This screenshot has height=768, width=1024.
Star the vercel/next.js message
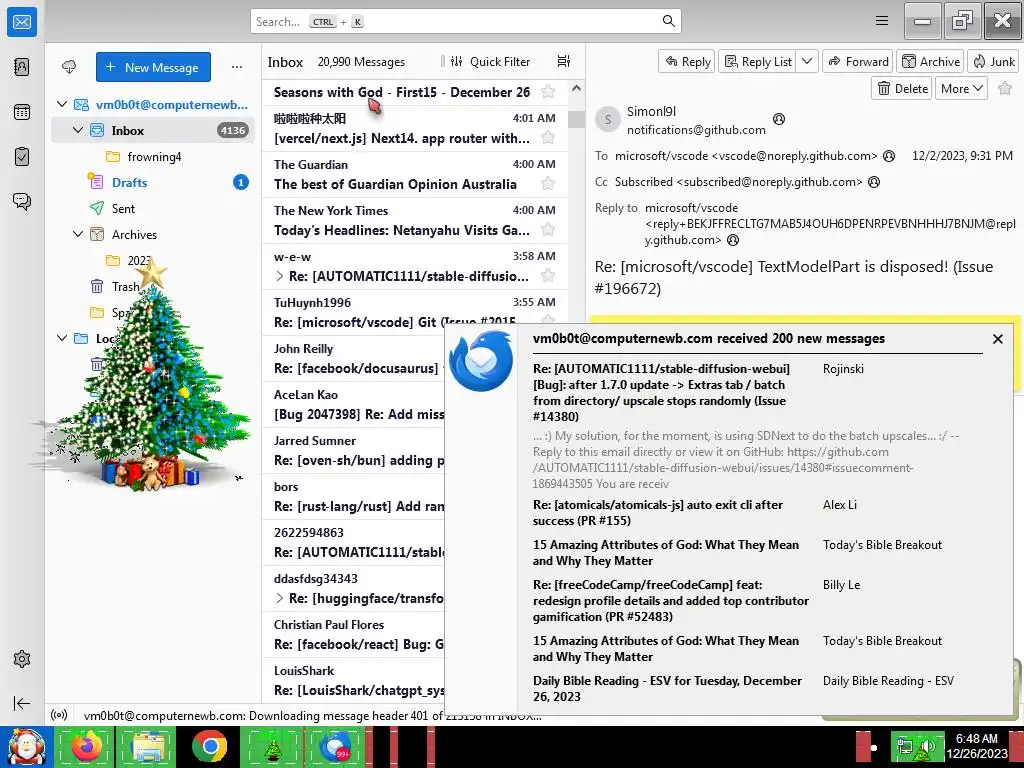(548, 138)
